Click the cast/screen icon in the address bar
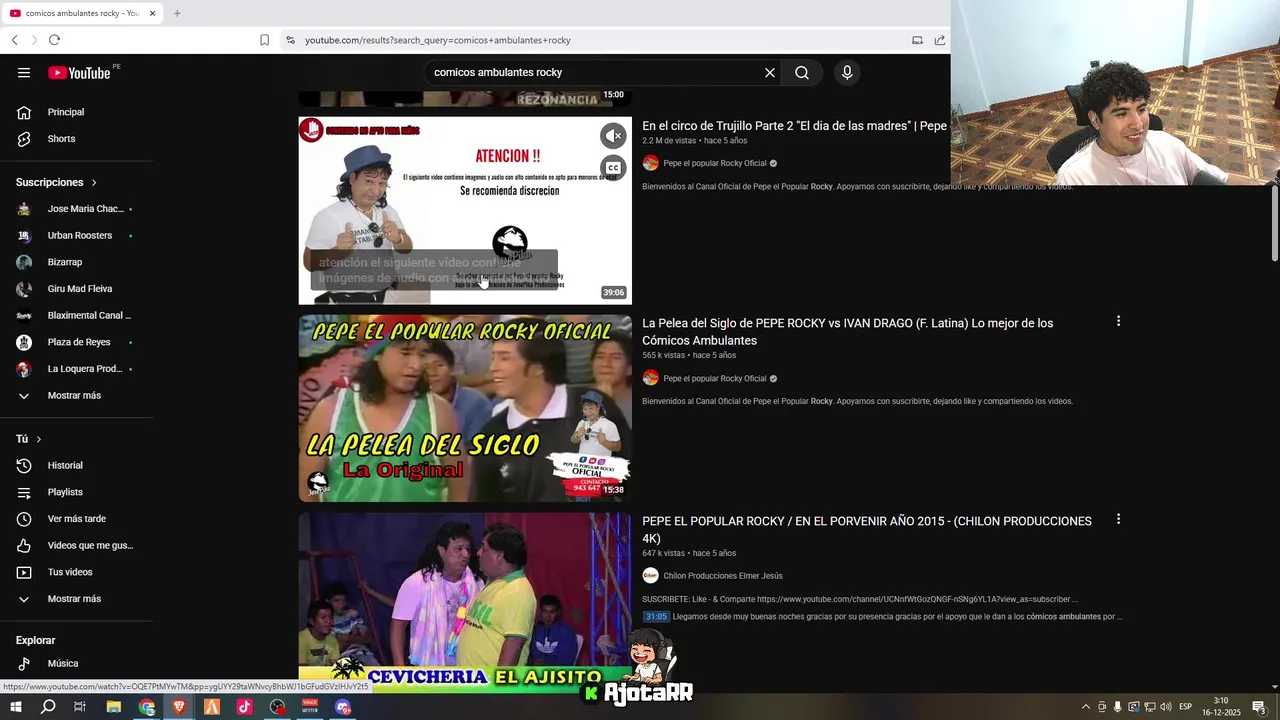Image resolution: width=1280 pixels, height=720 pixels. pos(917,40)
